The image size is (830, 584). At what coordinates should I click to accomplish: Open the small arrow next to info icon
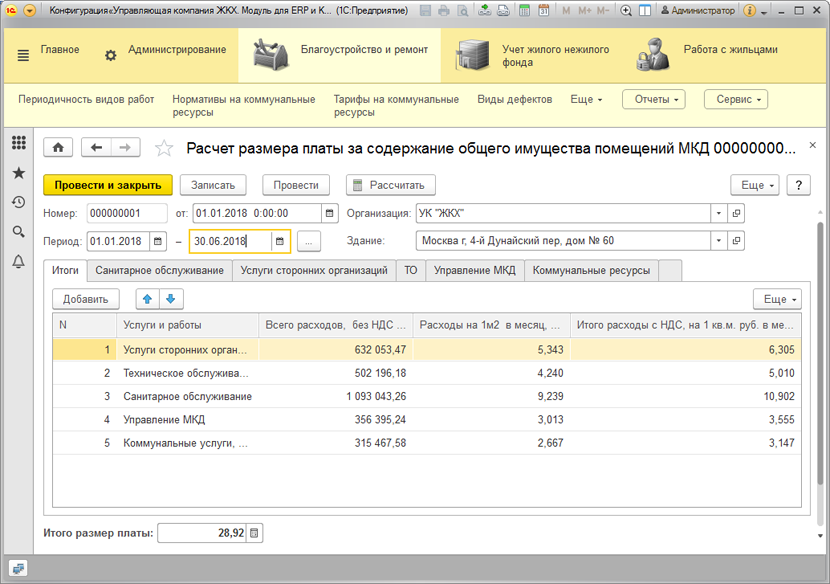click(763, 12)
